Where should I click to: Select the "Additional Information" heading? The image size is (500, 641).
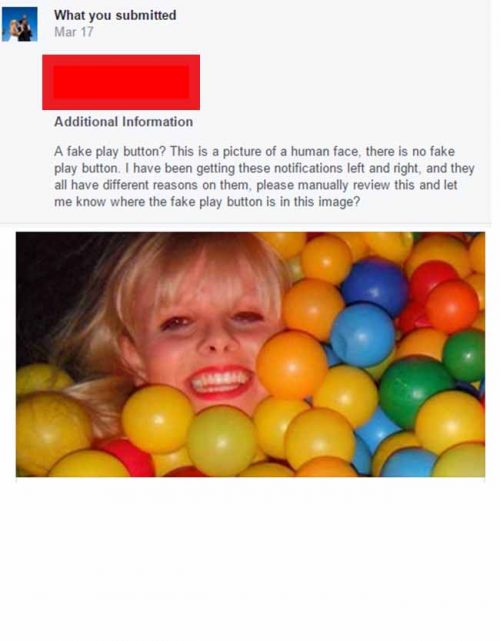(123, 122)
